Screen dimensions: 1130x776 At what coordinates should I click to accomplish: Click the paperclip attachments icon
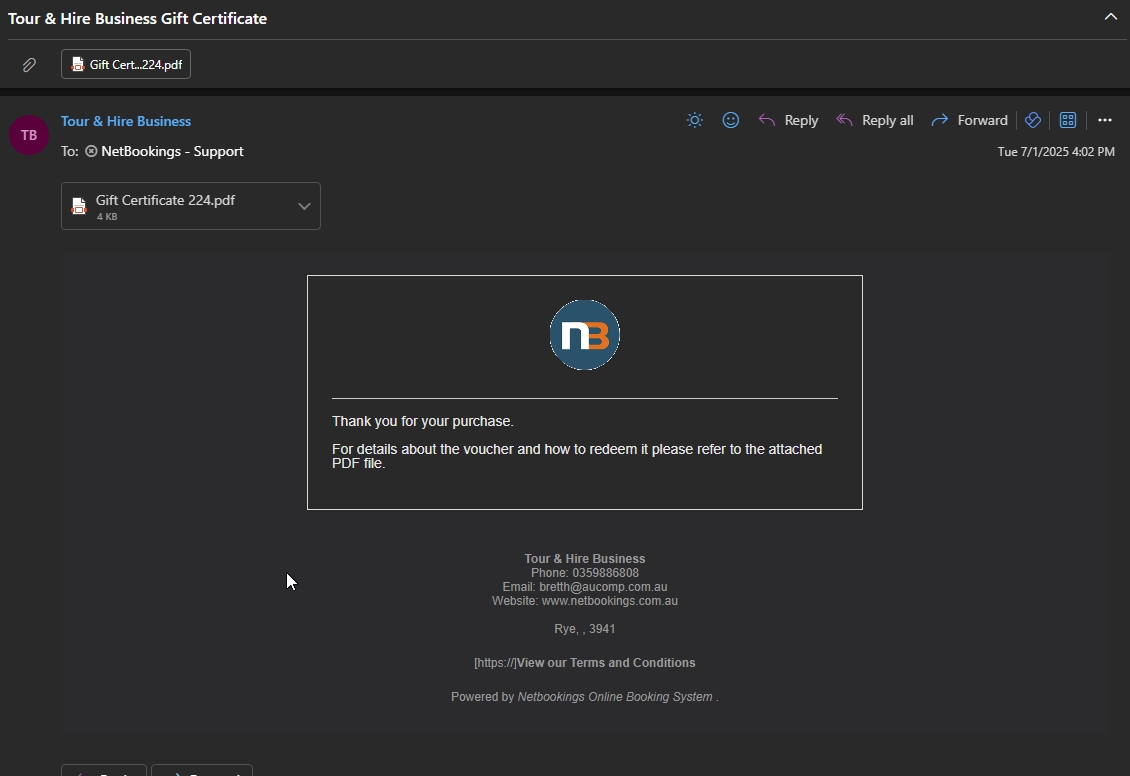29,65
